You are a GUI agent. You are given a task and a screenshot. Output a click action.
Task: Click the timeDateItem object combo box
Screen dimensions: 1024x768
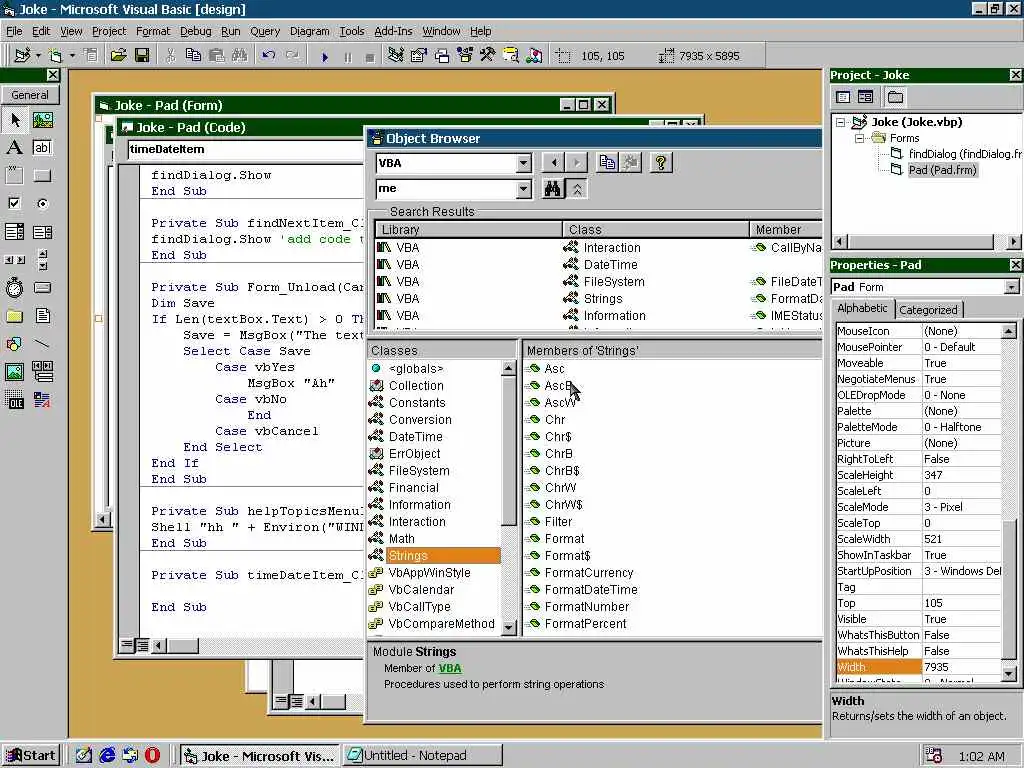tap(245, 150)
